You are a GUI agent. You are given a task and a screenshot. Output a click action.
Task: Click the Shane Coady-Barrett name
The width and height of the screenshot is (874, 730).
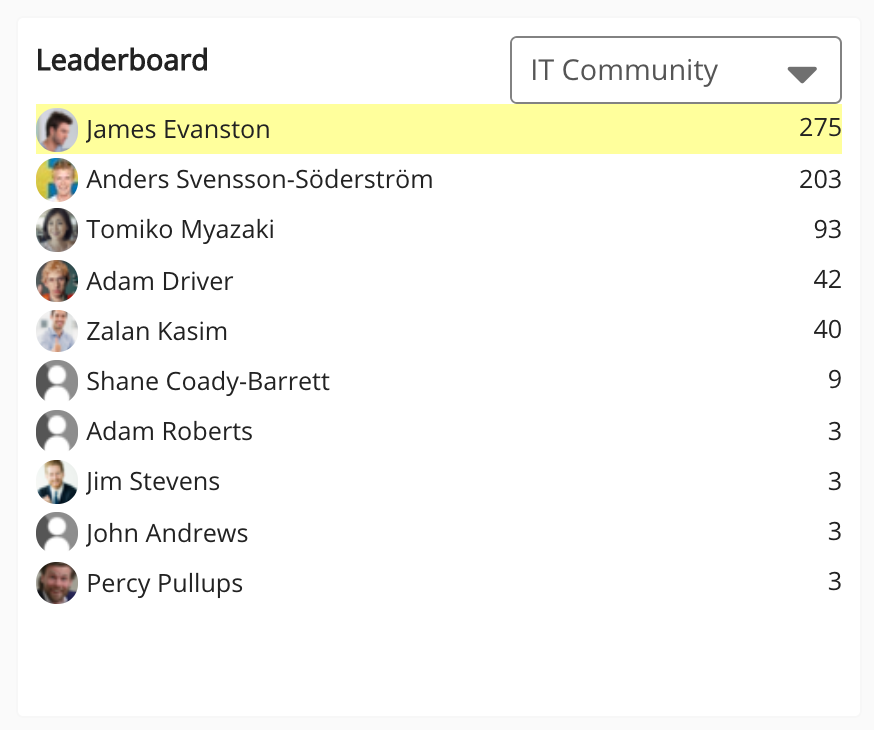coord(208,381)
